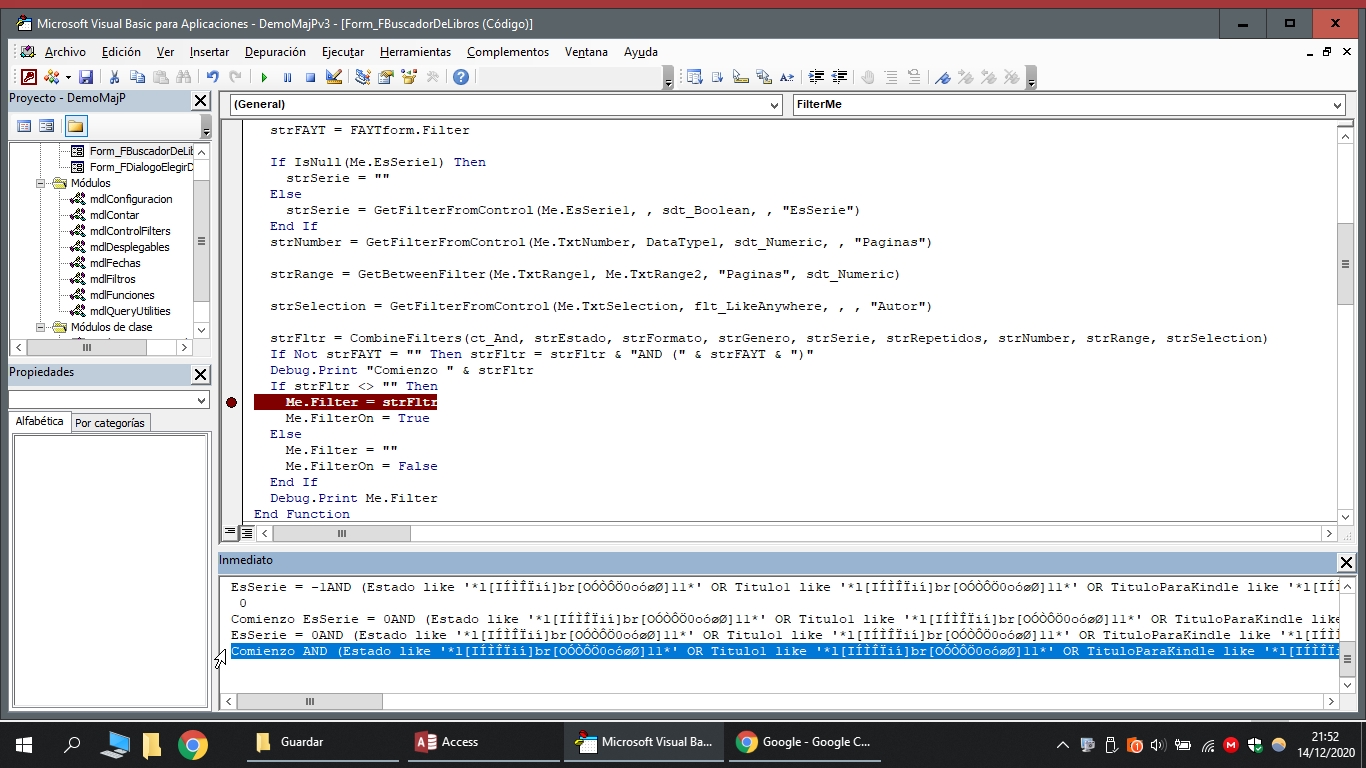This screenshot has height=768, width=1366.
Task: Switch to Full Module View button
Action: (x=246, y=533)
